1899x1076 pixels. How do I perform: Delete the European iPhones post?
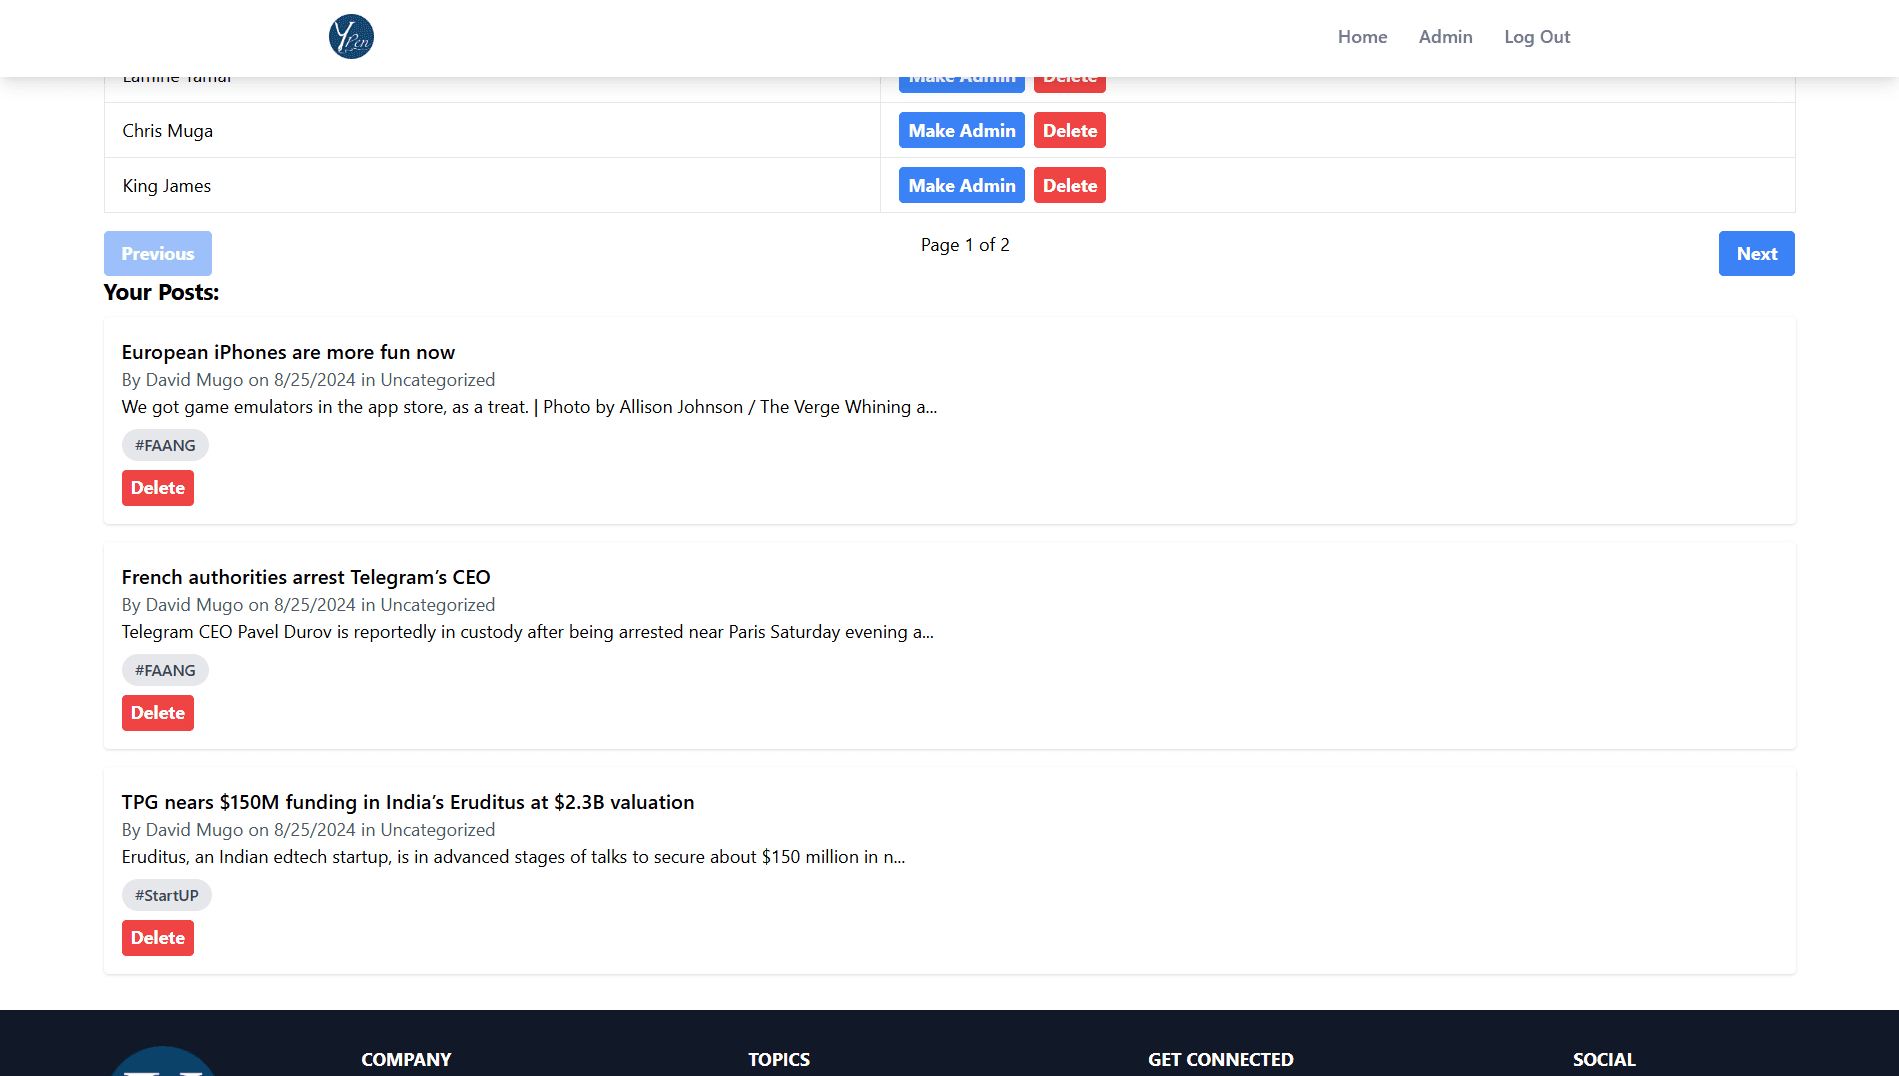158,488
